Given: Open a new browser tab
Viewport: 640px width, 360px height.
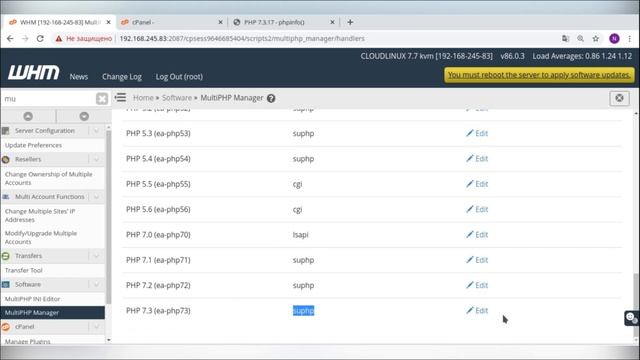Looking at the screenshot, I should click(x=350, y=22).
